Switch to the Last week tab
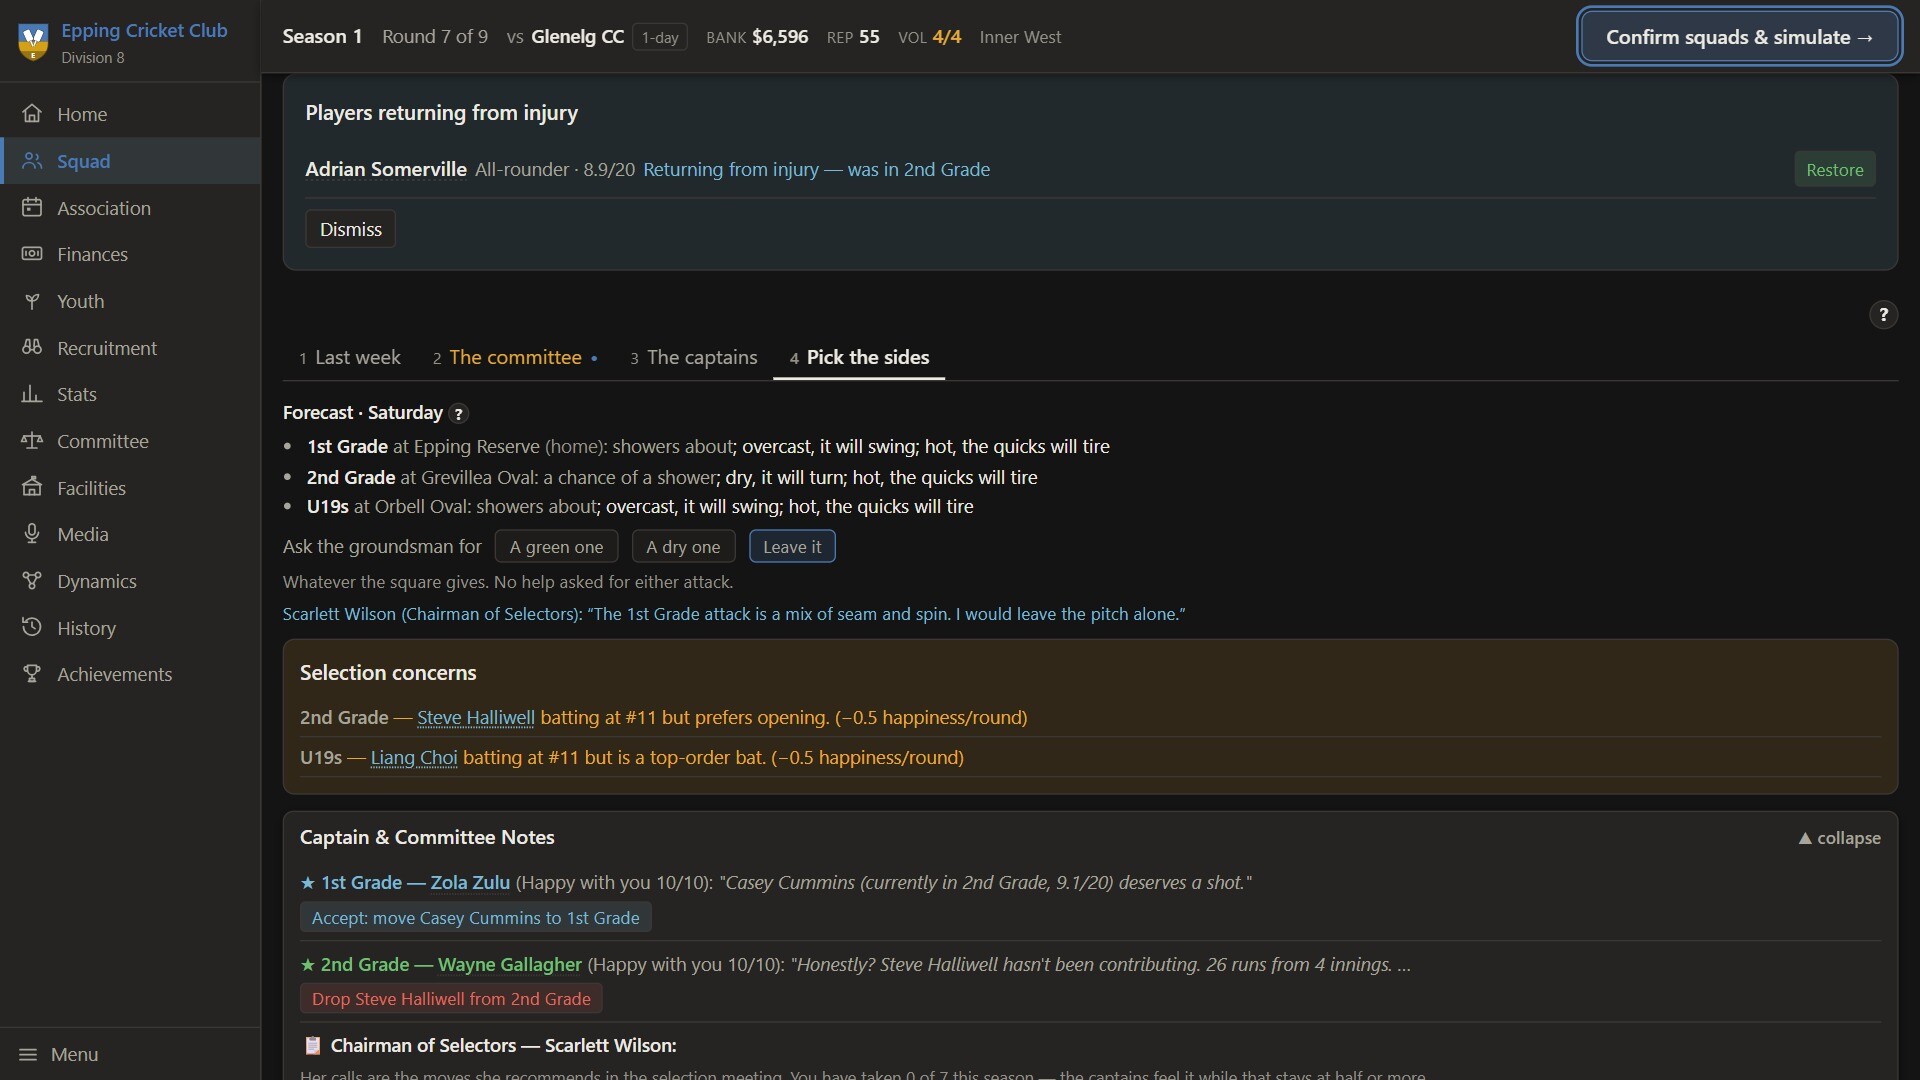The width and height of the screenshot is (1920, 1080). point(349,358)
